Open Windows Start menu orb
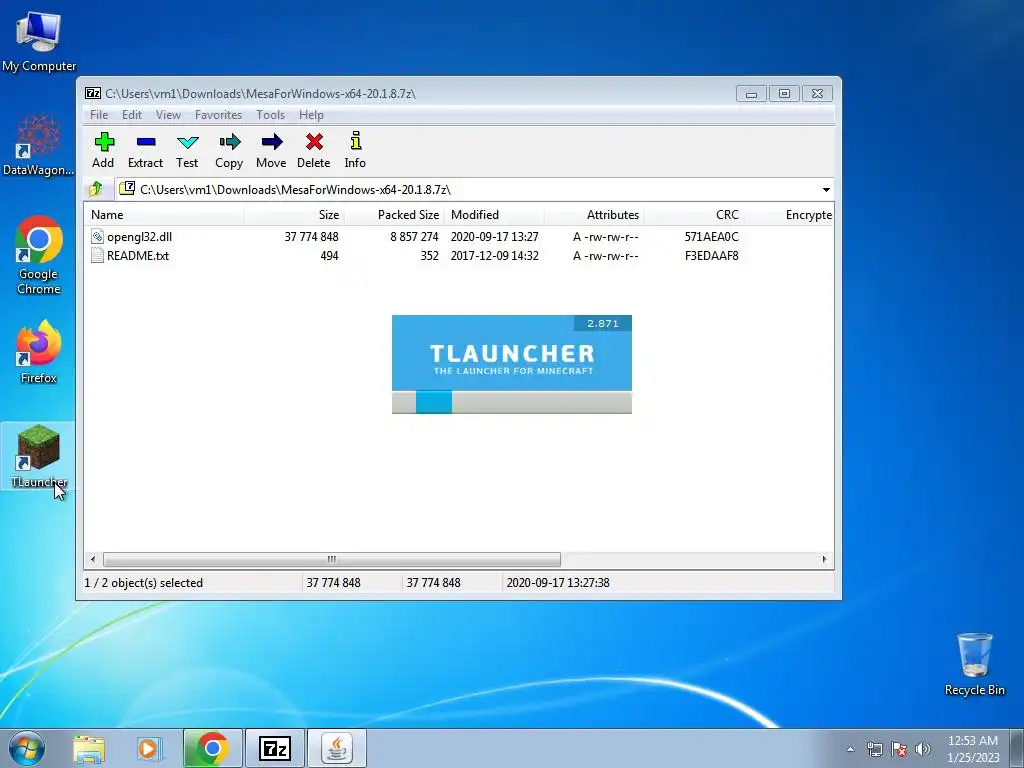 coord(27,748)
